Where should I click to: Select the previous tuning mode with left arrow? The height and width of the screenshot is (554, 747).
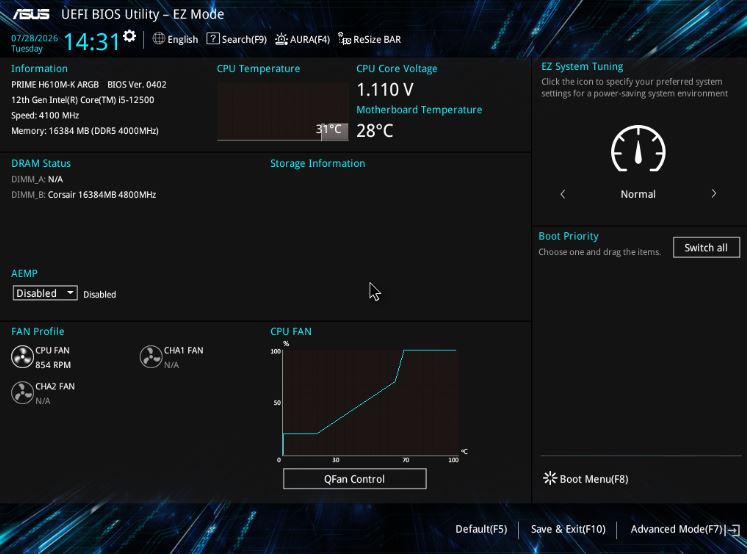(562, 194)
